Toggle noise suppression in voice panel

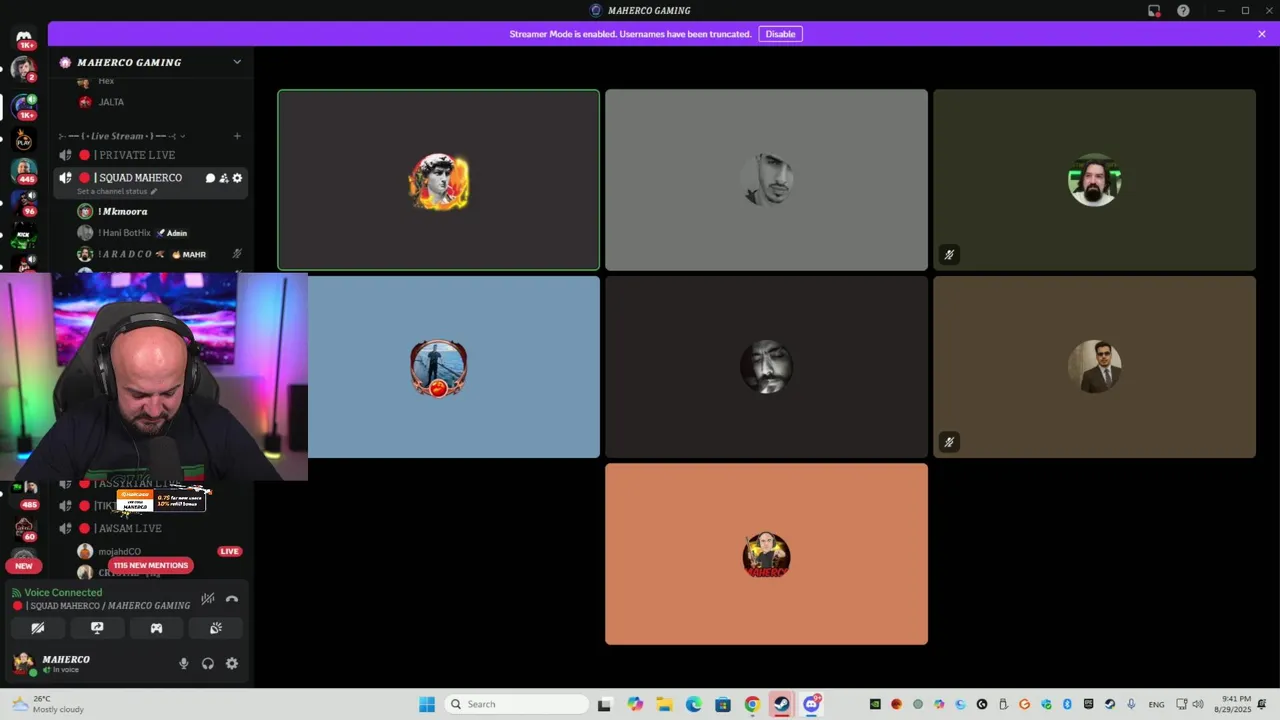pos(207,599)
